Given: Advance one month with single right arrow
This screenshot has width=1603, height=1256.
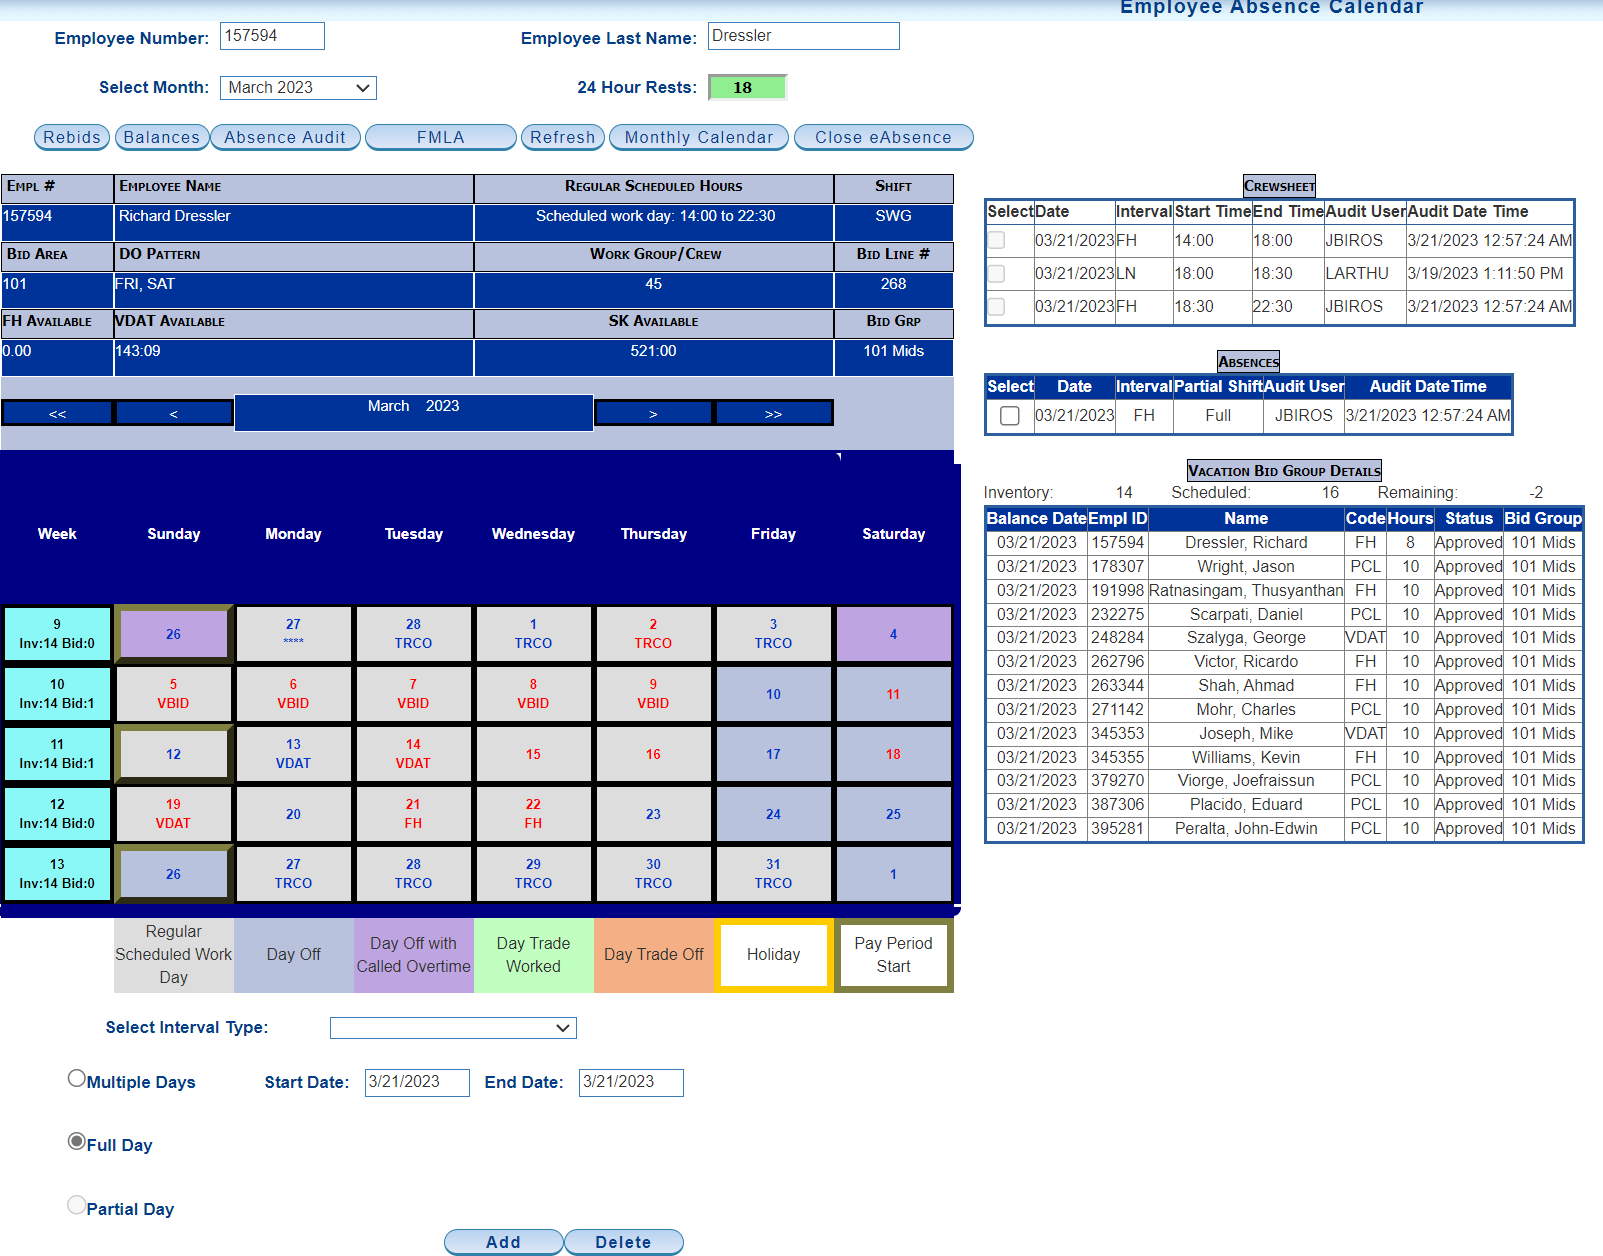Looking at the screenshot, I should pos(653,413).
